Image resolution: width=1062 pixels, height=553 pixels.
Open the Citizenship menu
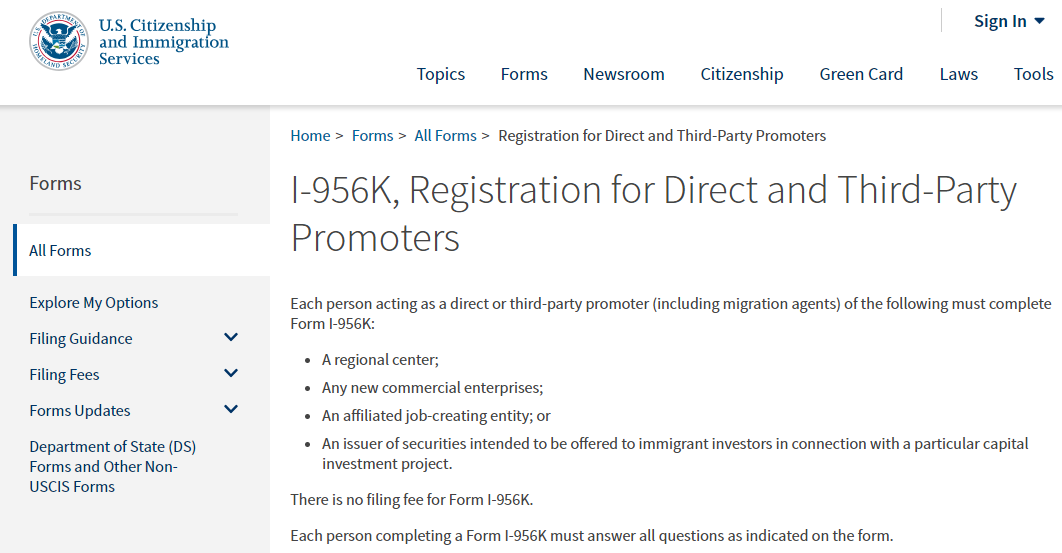(x=742, y=74)
